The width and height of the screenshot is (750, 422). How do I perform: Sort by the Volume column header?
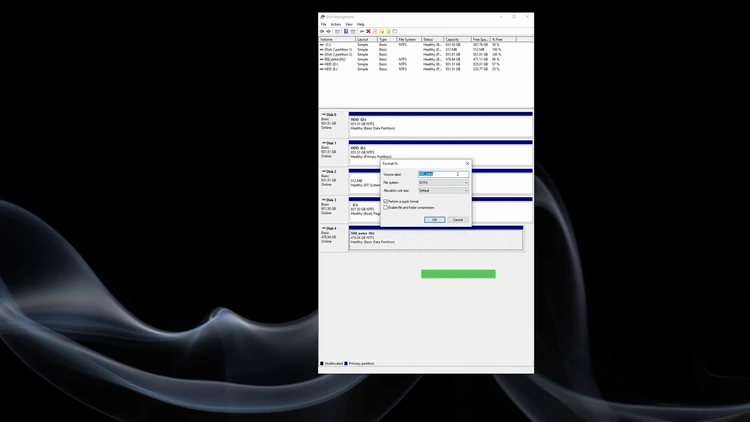coord(337,39)
